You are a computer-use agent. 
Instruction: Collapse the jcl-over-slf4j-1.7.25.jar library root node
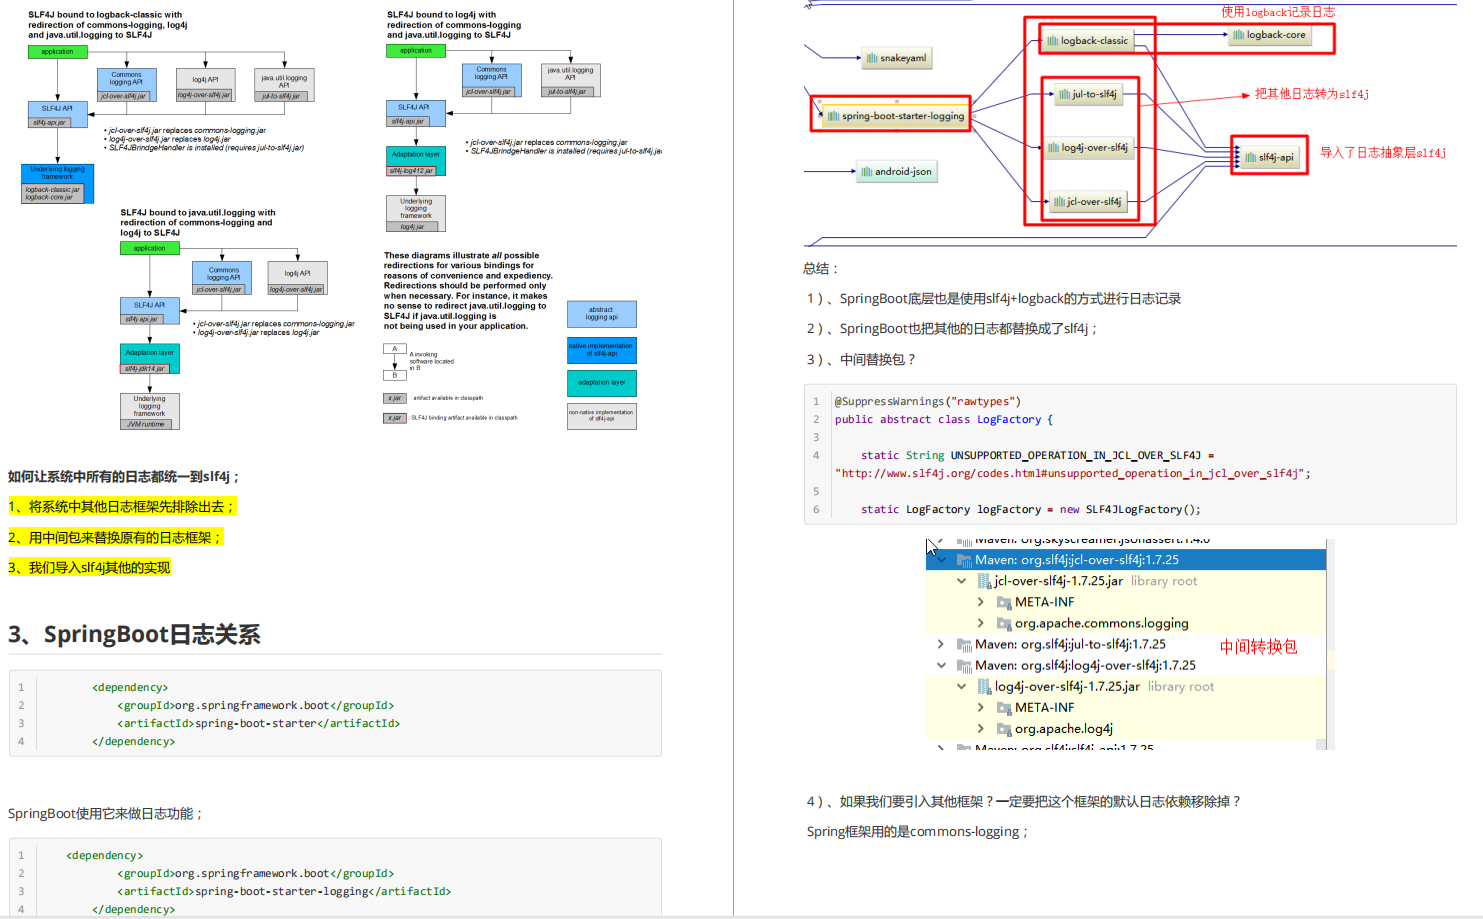point(961,581)
